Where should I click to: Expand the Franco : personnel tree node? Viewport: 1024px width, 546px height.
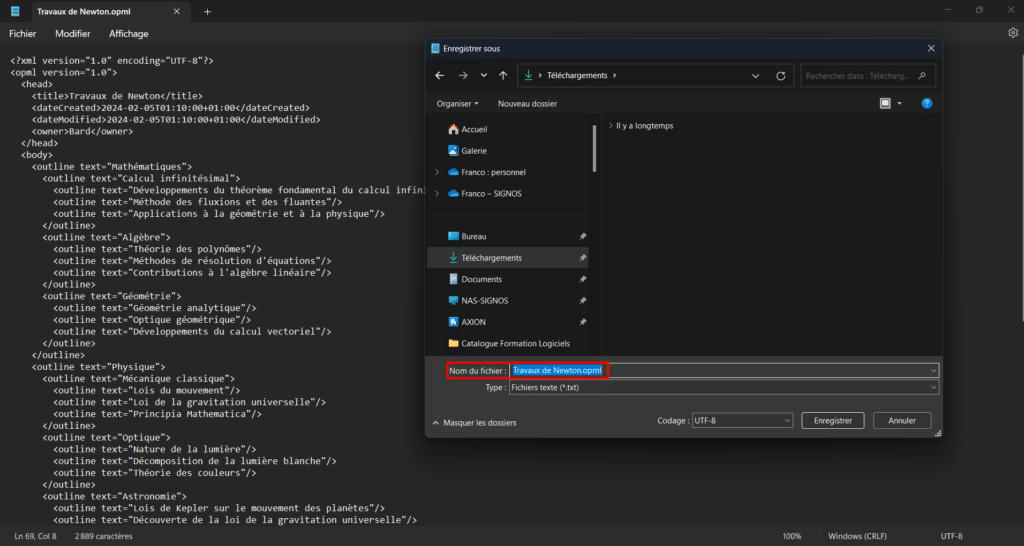point(437,172)
